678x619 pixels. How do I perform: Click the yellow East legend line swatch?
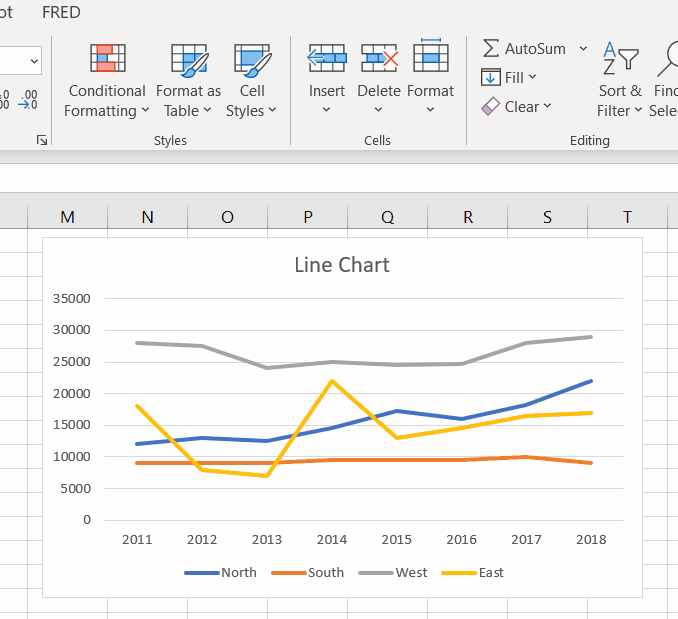pyautogui.click(x=459, y=573)
